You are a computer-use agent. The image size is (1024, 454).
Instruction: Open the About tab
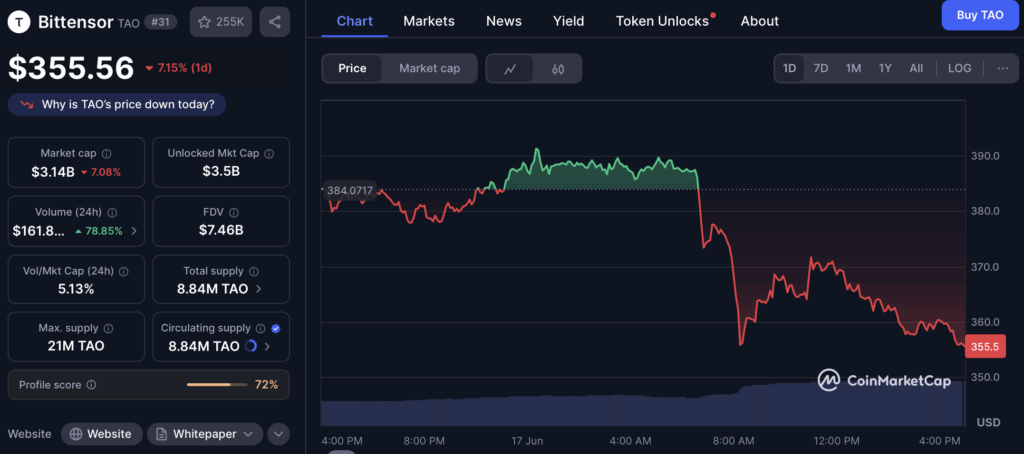[x=760, y=21]
